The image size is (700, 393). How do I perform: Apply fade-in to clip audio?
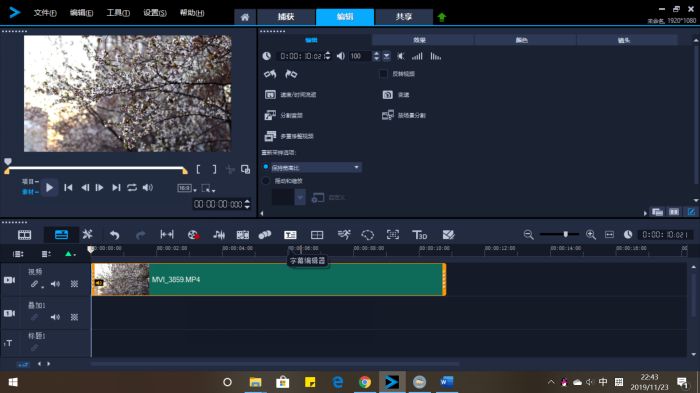[417, 56]
